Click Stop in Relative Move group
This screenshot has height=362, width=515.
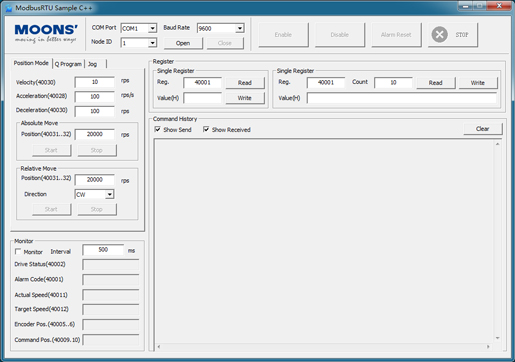click(x=97, y=209)
